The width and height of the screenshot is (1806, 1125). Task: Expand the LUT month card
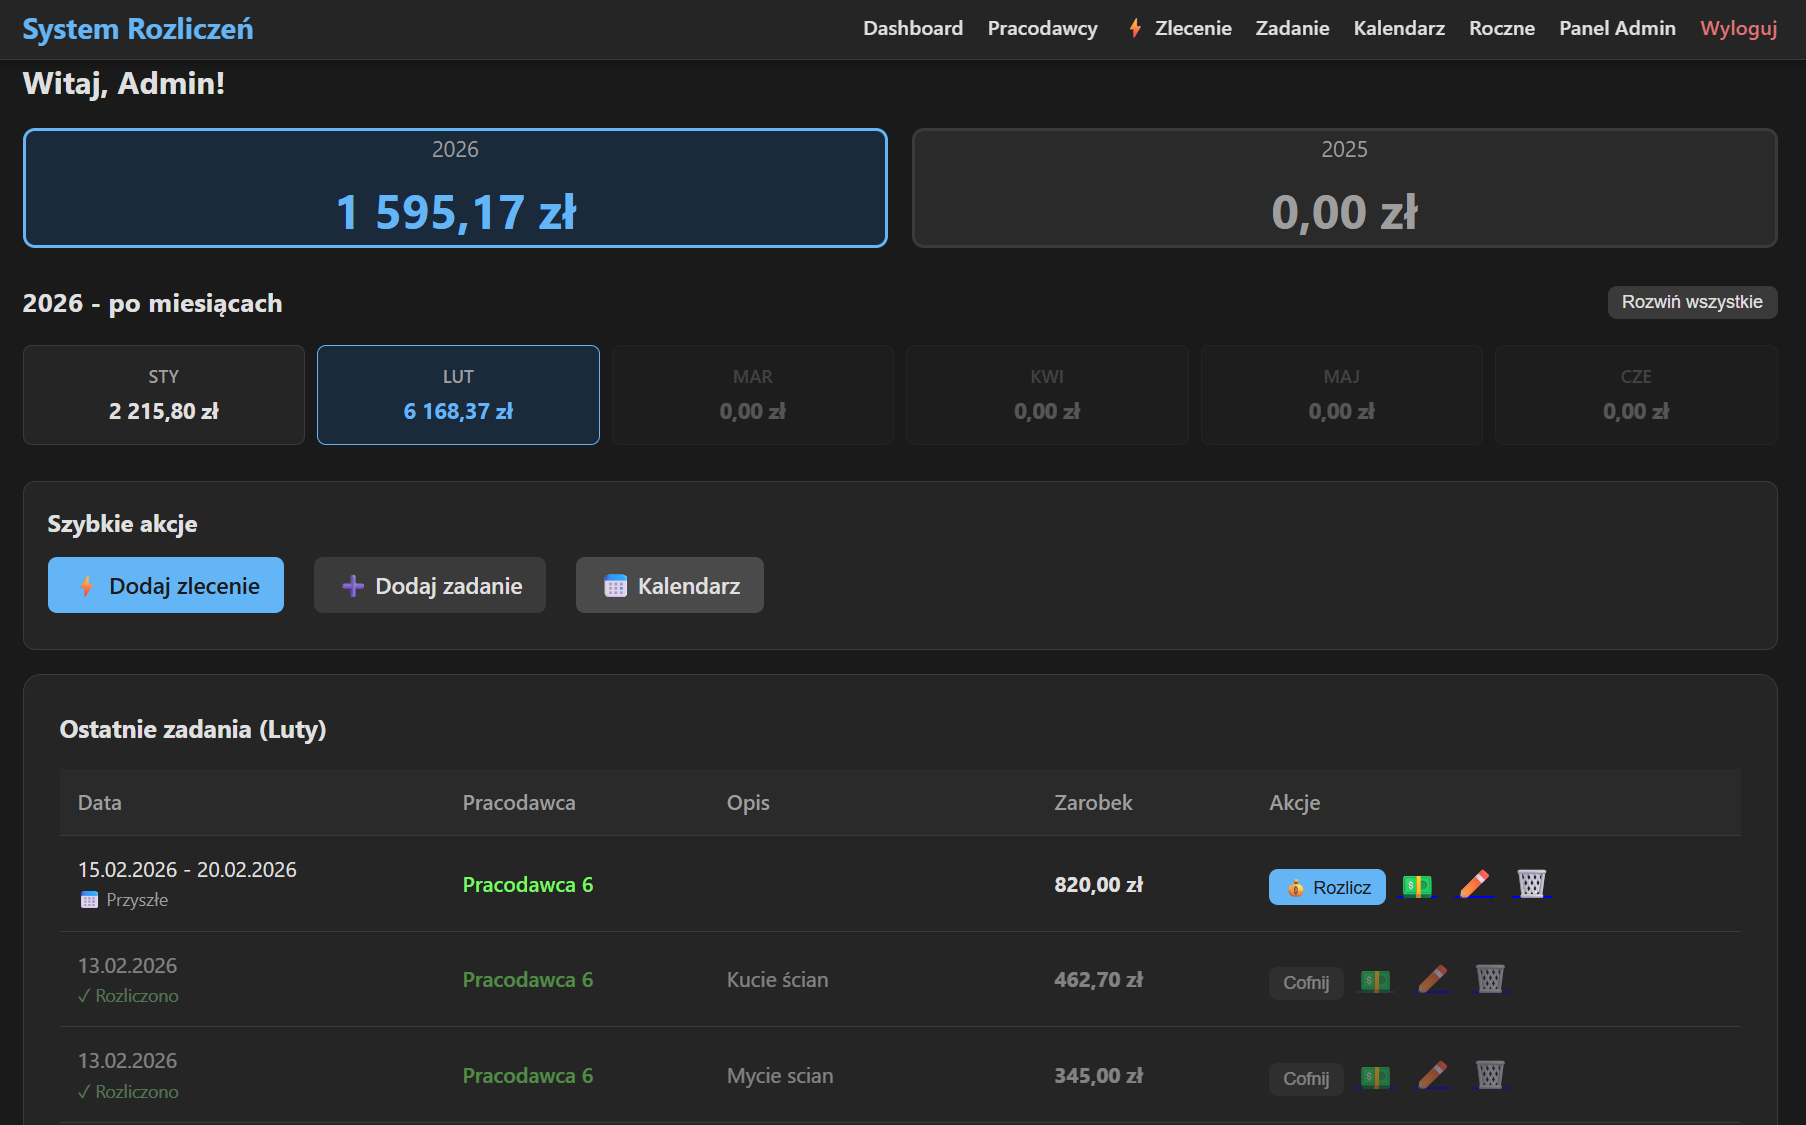point(458,395)
